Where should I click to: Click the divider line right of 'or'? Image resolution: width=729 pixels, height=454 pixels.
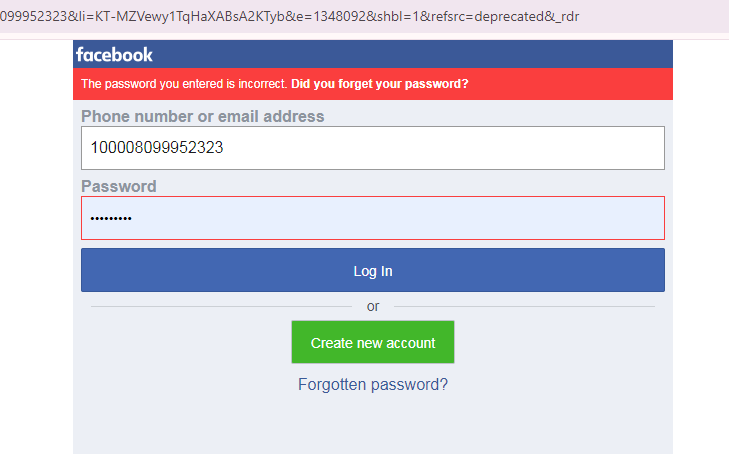[520, 306]
